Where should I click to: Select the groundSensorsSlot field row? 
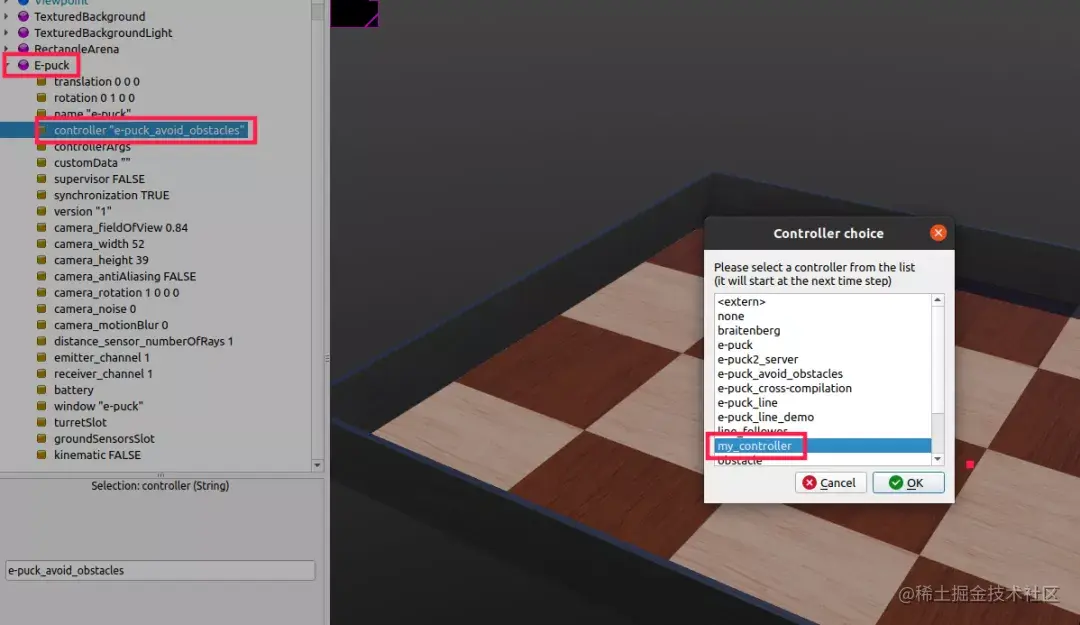(104, 438)
